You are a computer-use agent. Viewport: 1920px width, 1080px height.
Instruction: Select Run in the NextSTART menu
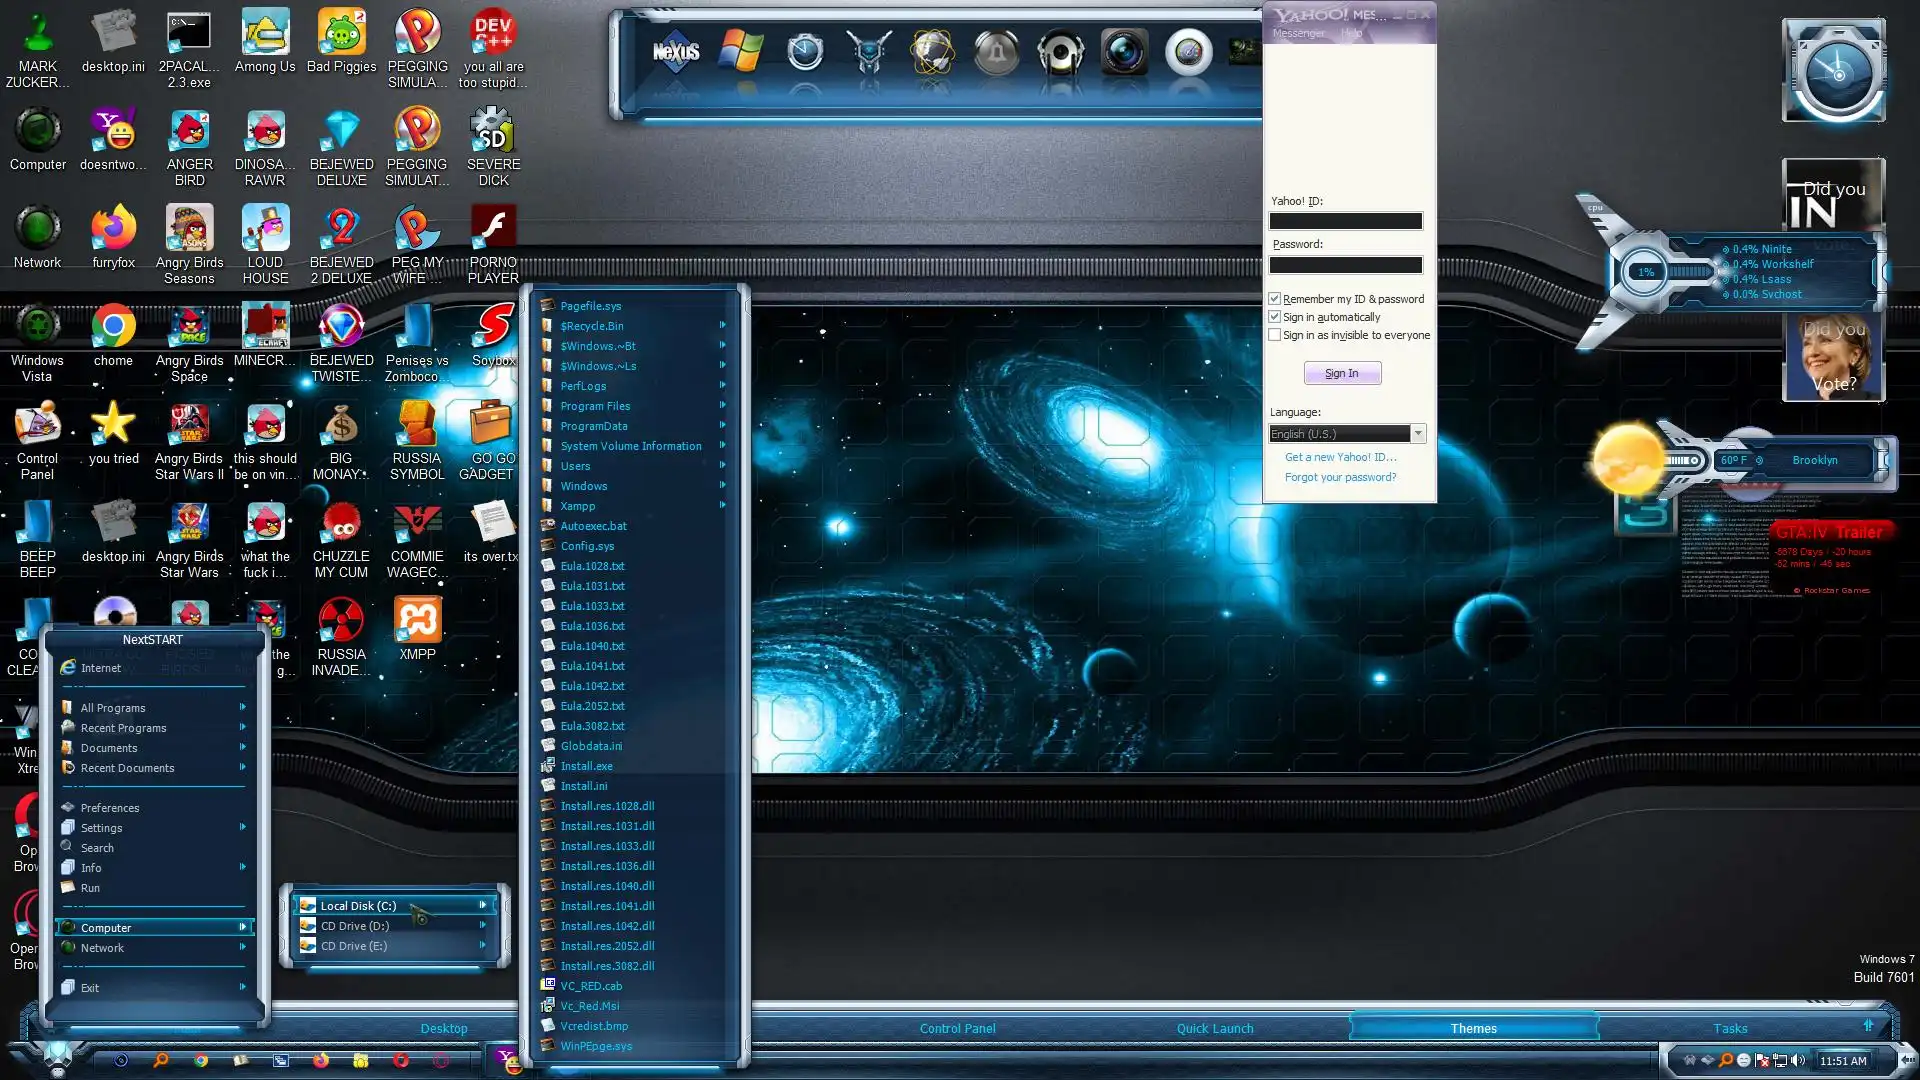[90, 888]
